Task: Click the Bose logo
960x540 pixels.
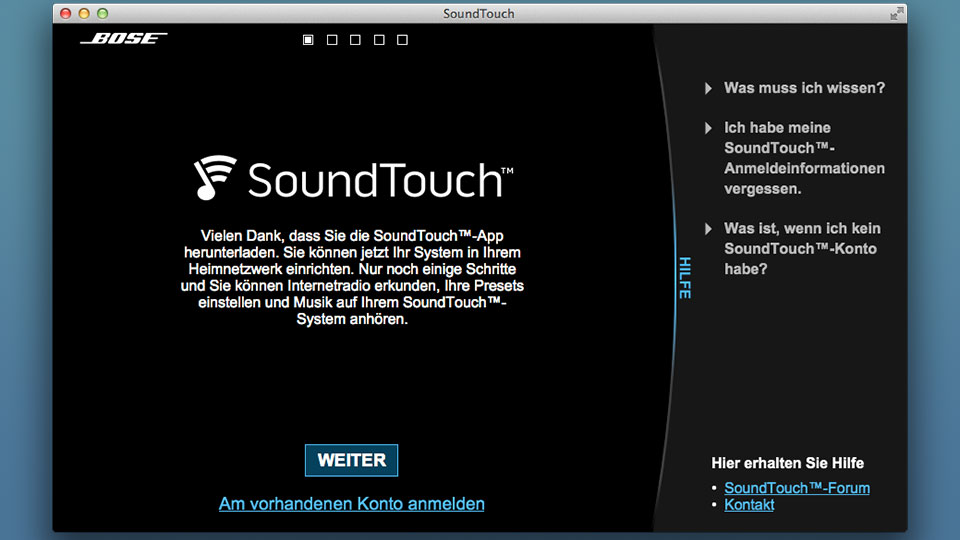Action: [x=124, y=39]
